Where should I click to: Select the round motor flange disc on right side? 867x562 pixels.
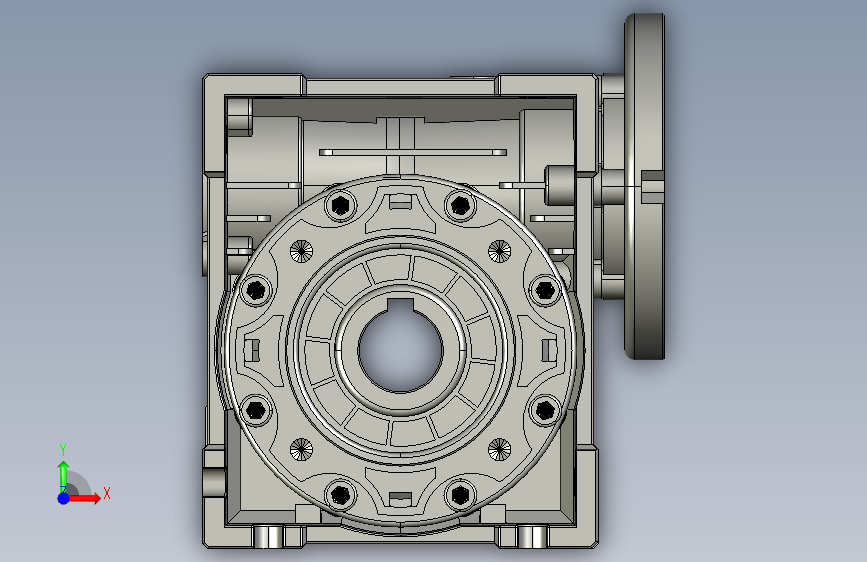(645, 186)
